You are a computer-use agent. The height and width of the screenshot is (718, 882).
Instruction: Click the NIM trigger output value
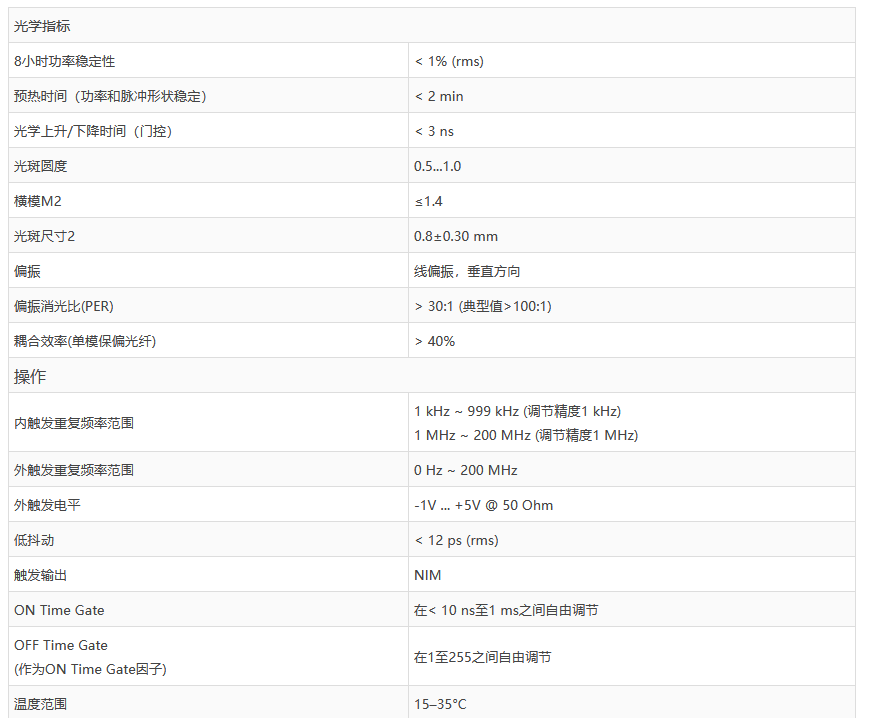pos(428,575)
